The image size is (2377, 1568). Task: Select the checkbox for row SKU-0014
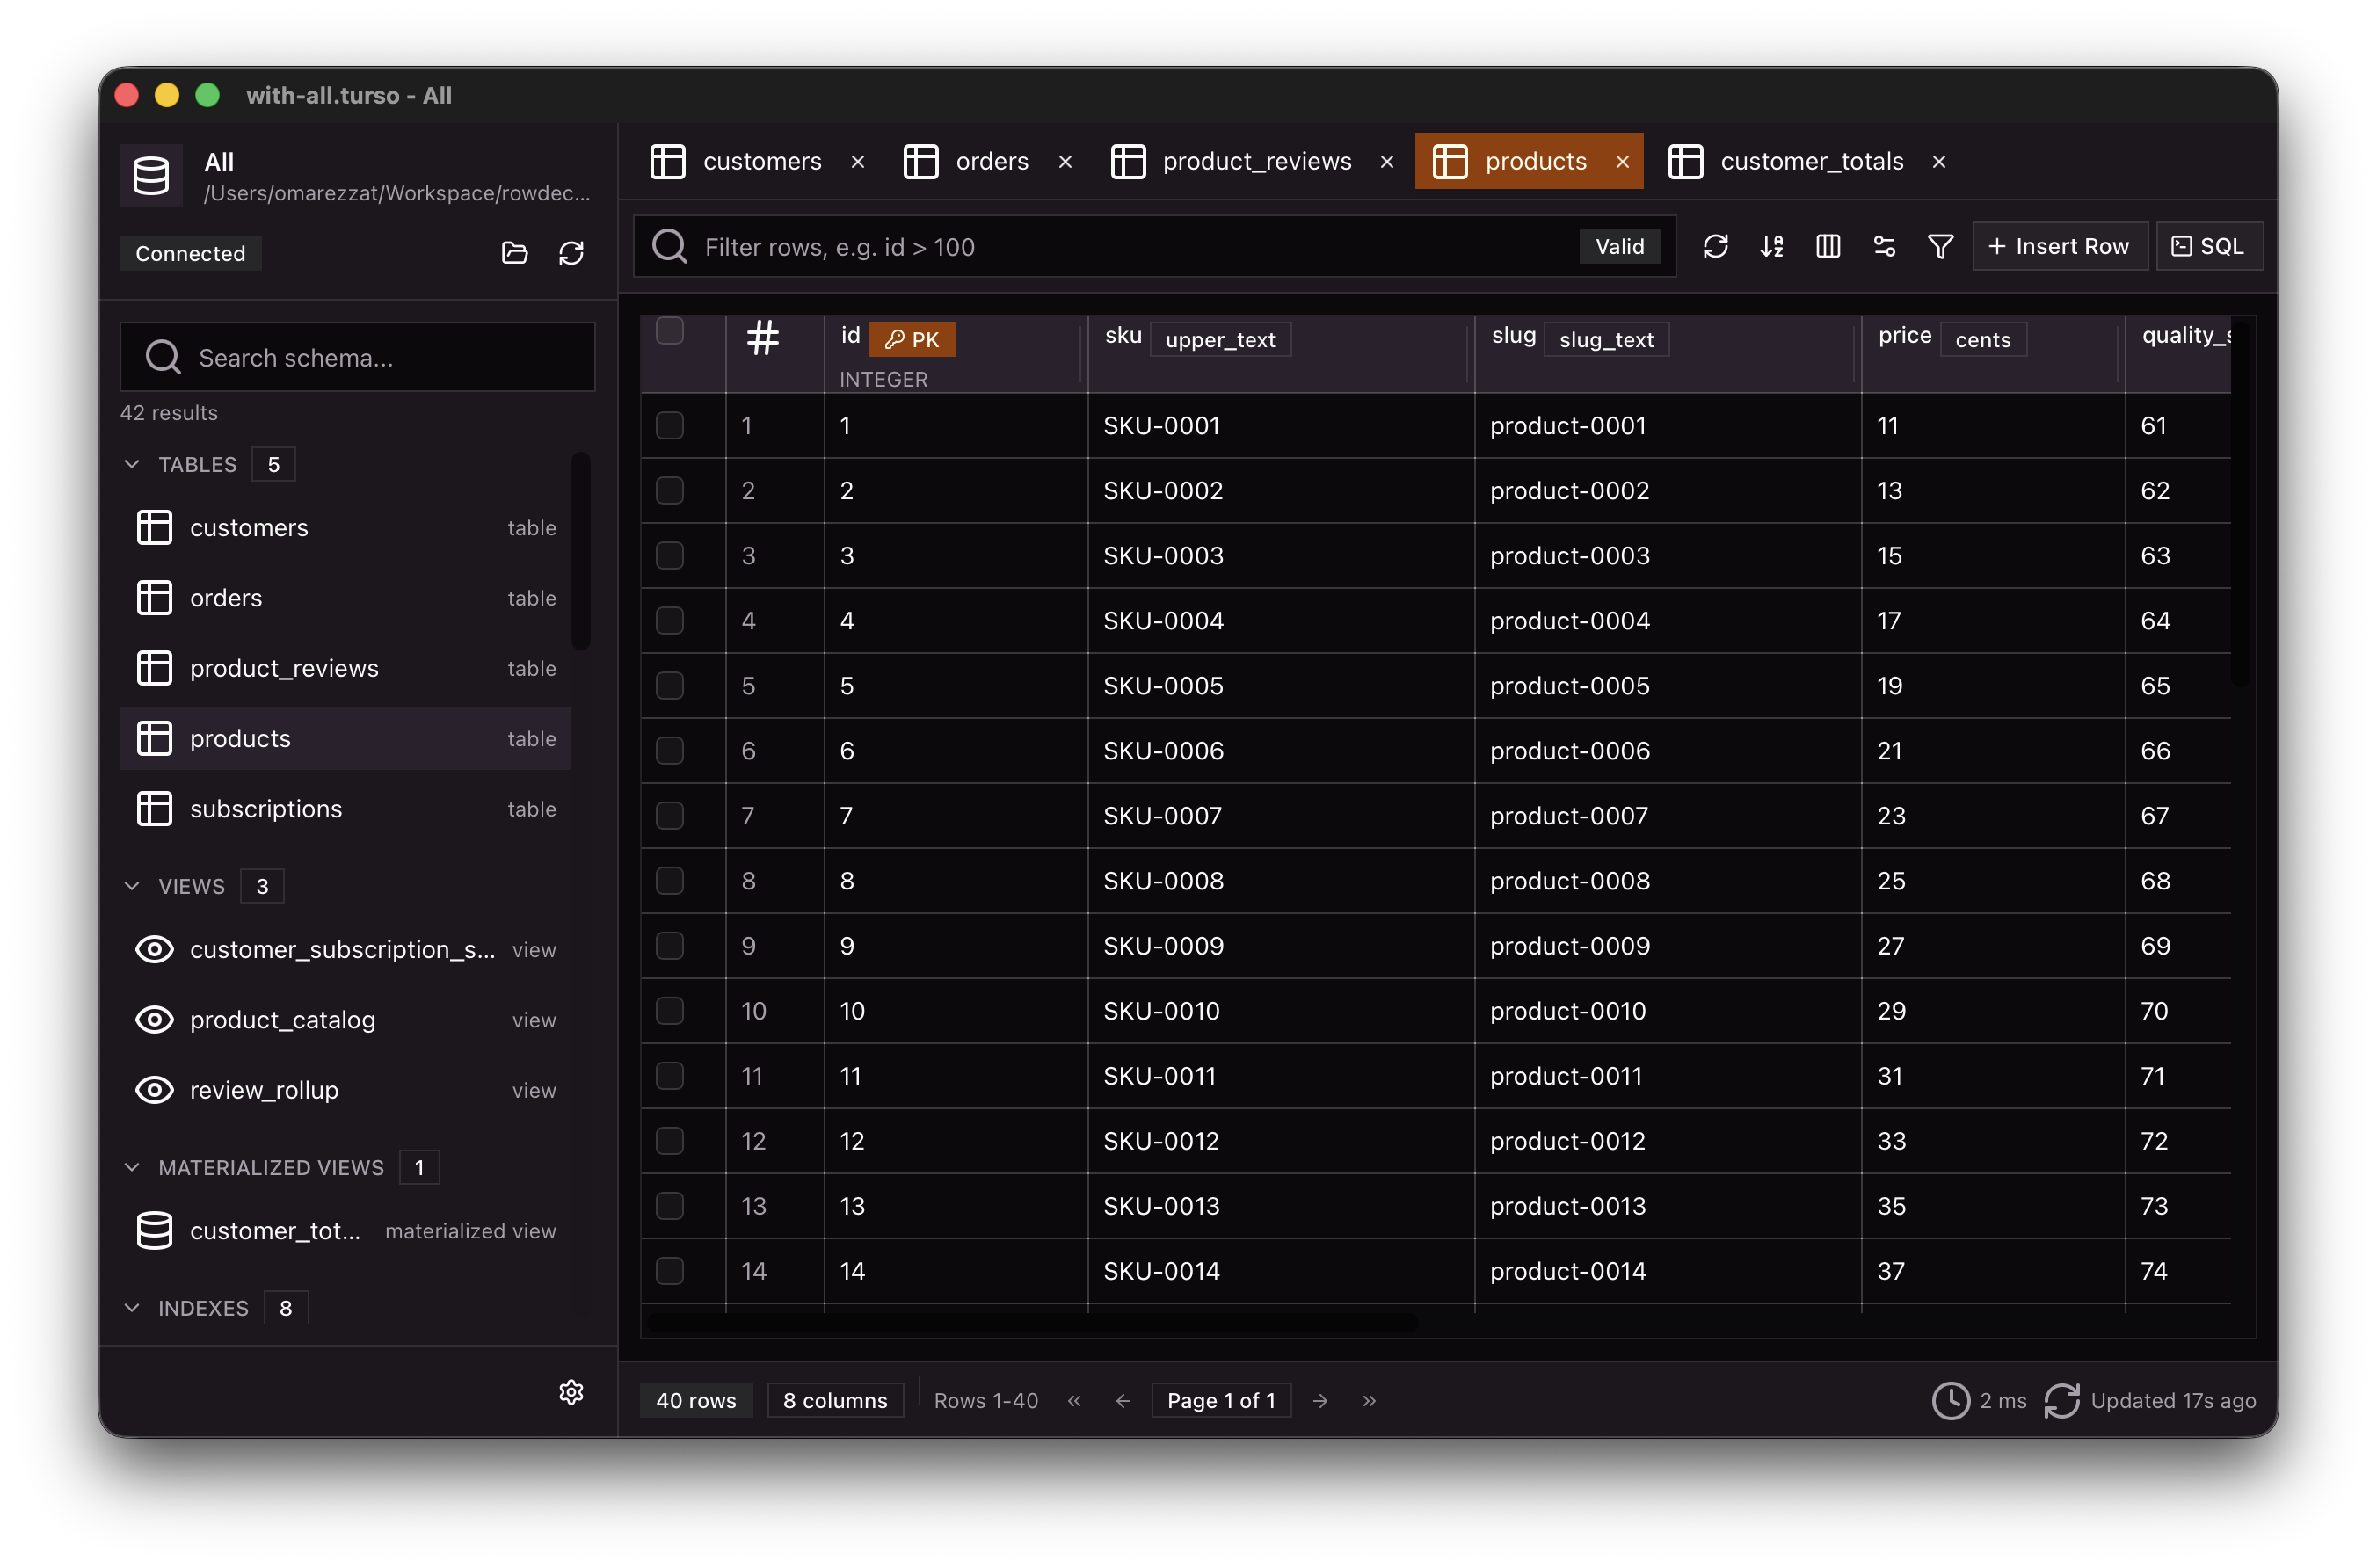click(669, 1270)
